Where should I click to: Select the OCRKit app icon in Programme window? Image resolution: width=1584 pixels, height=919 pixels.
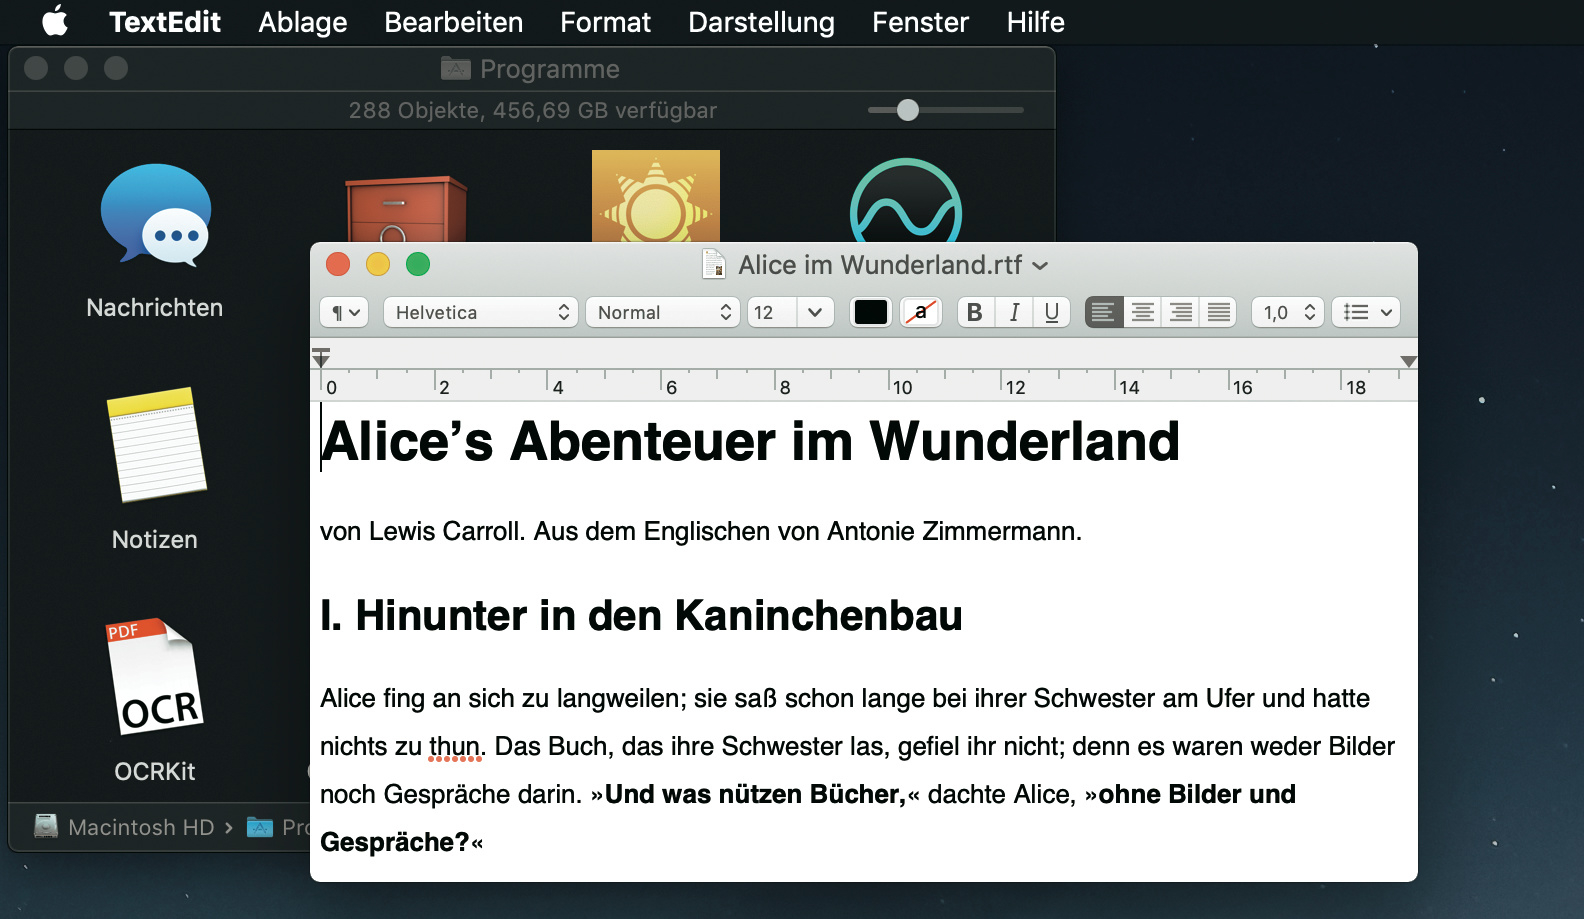154,677
